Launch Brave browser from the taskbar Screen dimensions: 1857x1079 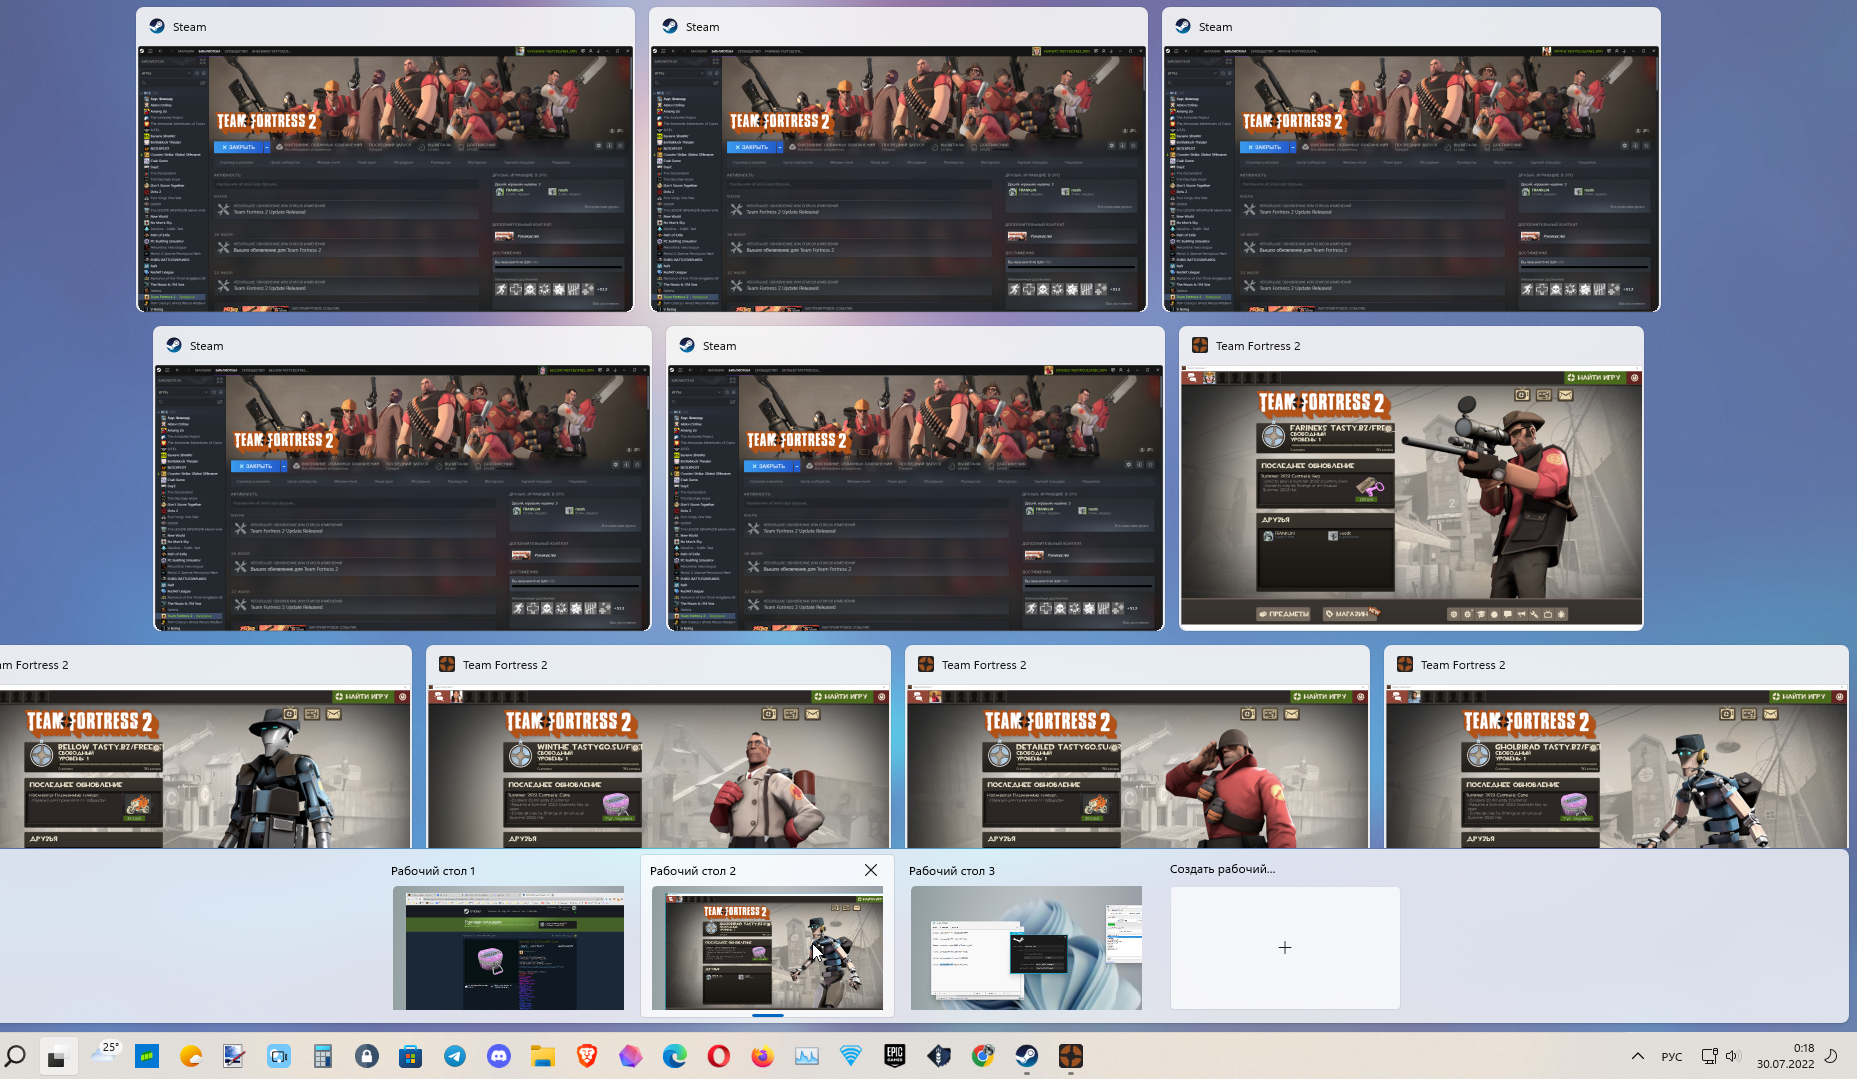pos(587,1056)
